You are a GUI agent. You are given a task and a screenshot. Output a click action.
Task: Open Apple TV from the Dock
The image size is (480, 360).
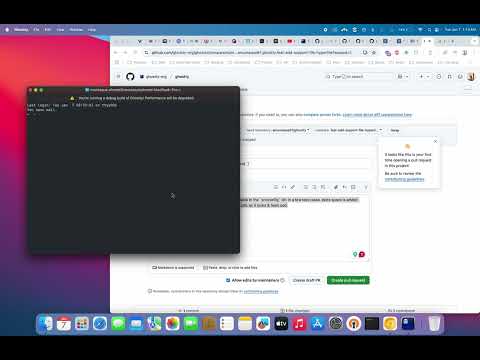281,323
